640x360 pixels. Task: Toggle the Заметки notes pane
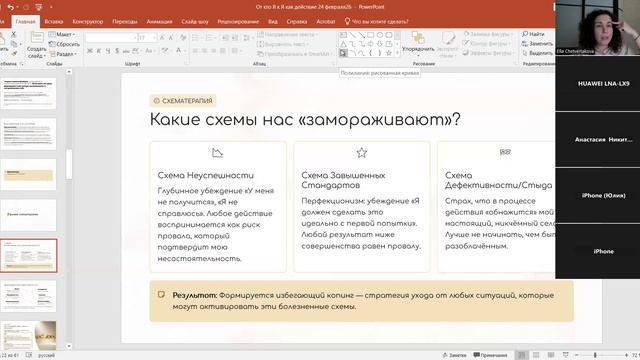454,355
